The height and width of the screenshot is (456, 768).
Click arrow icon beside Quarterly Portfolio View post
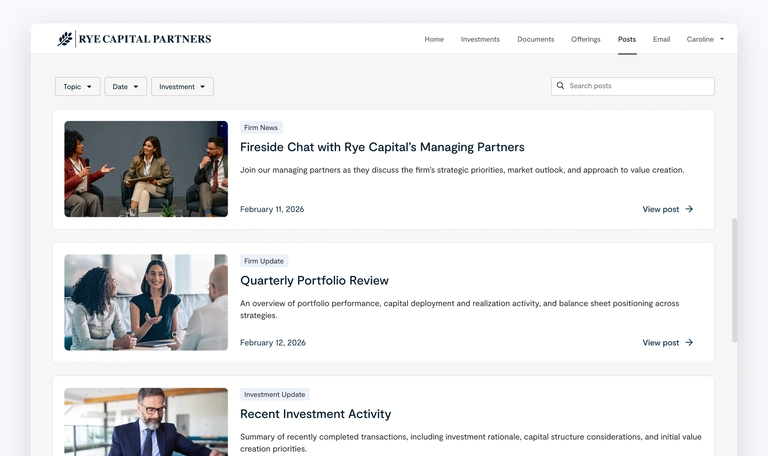click(689, 343)
